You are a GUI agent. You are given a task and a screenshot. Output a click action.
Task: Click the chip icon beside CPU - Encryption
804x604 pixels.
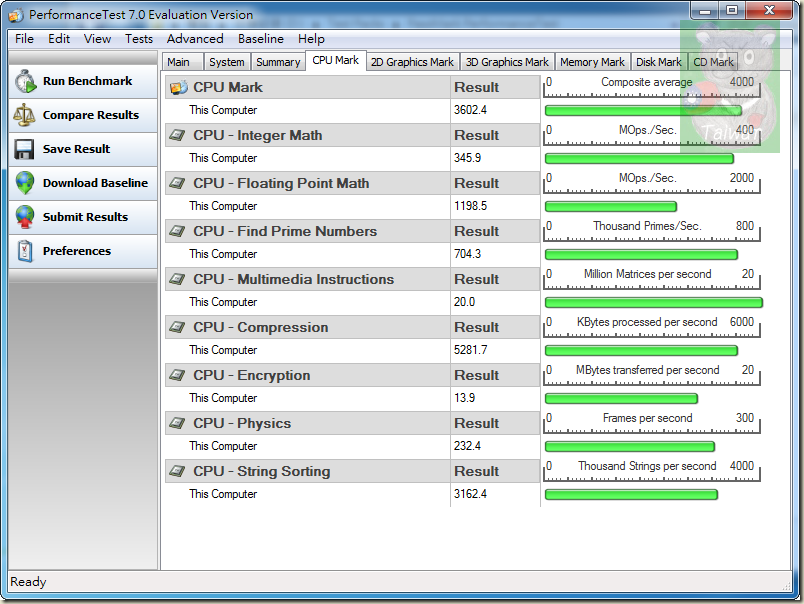177,375
